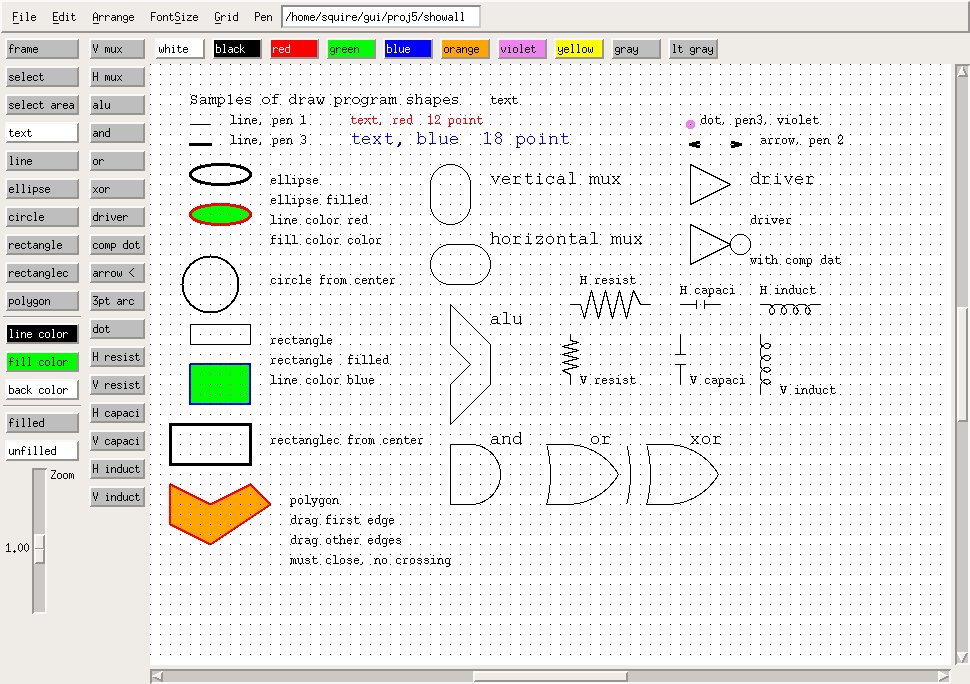Open the File menu
This screenshot has height=684, width=970.
[x=24, y=17]
